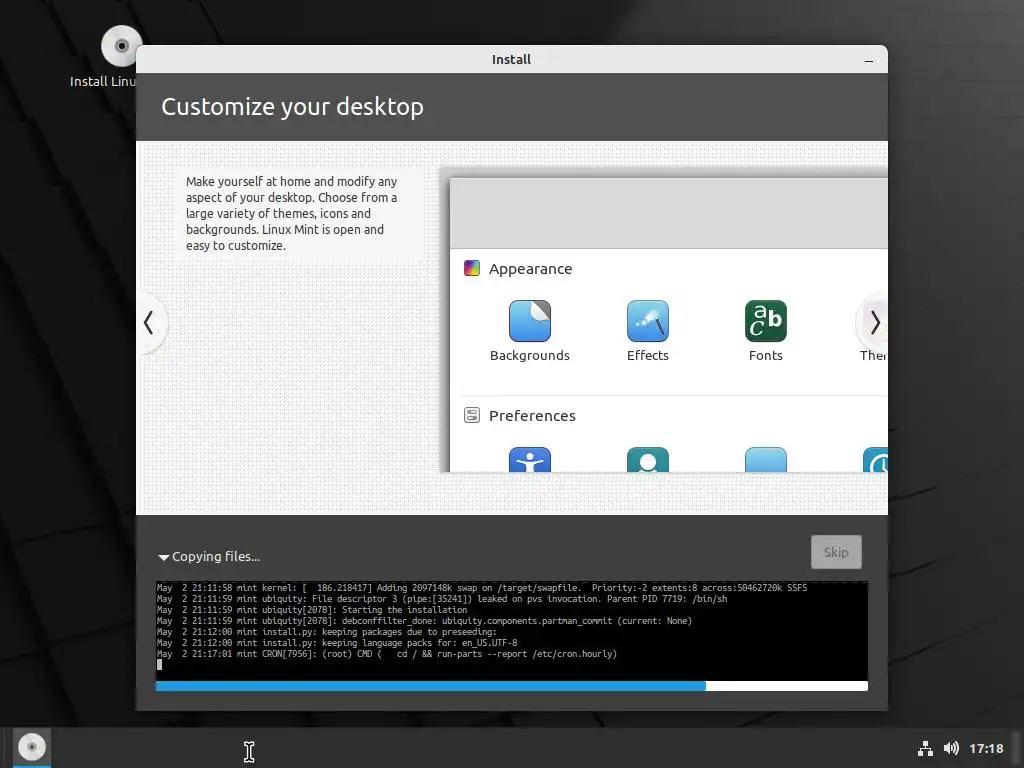This screenshot has height=768, width=1024.
Task: Click the log line mentioning en_US.UTF-8
Action: click(337, 643)
